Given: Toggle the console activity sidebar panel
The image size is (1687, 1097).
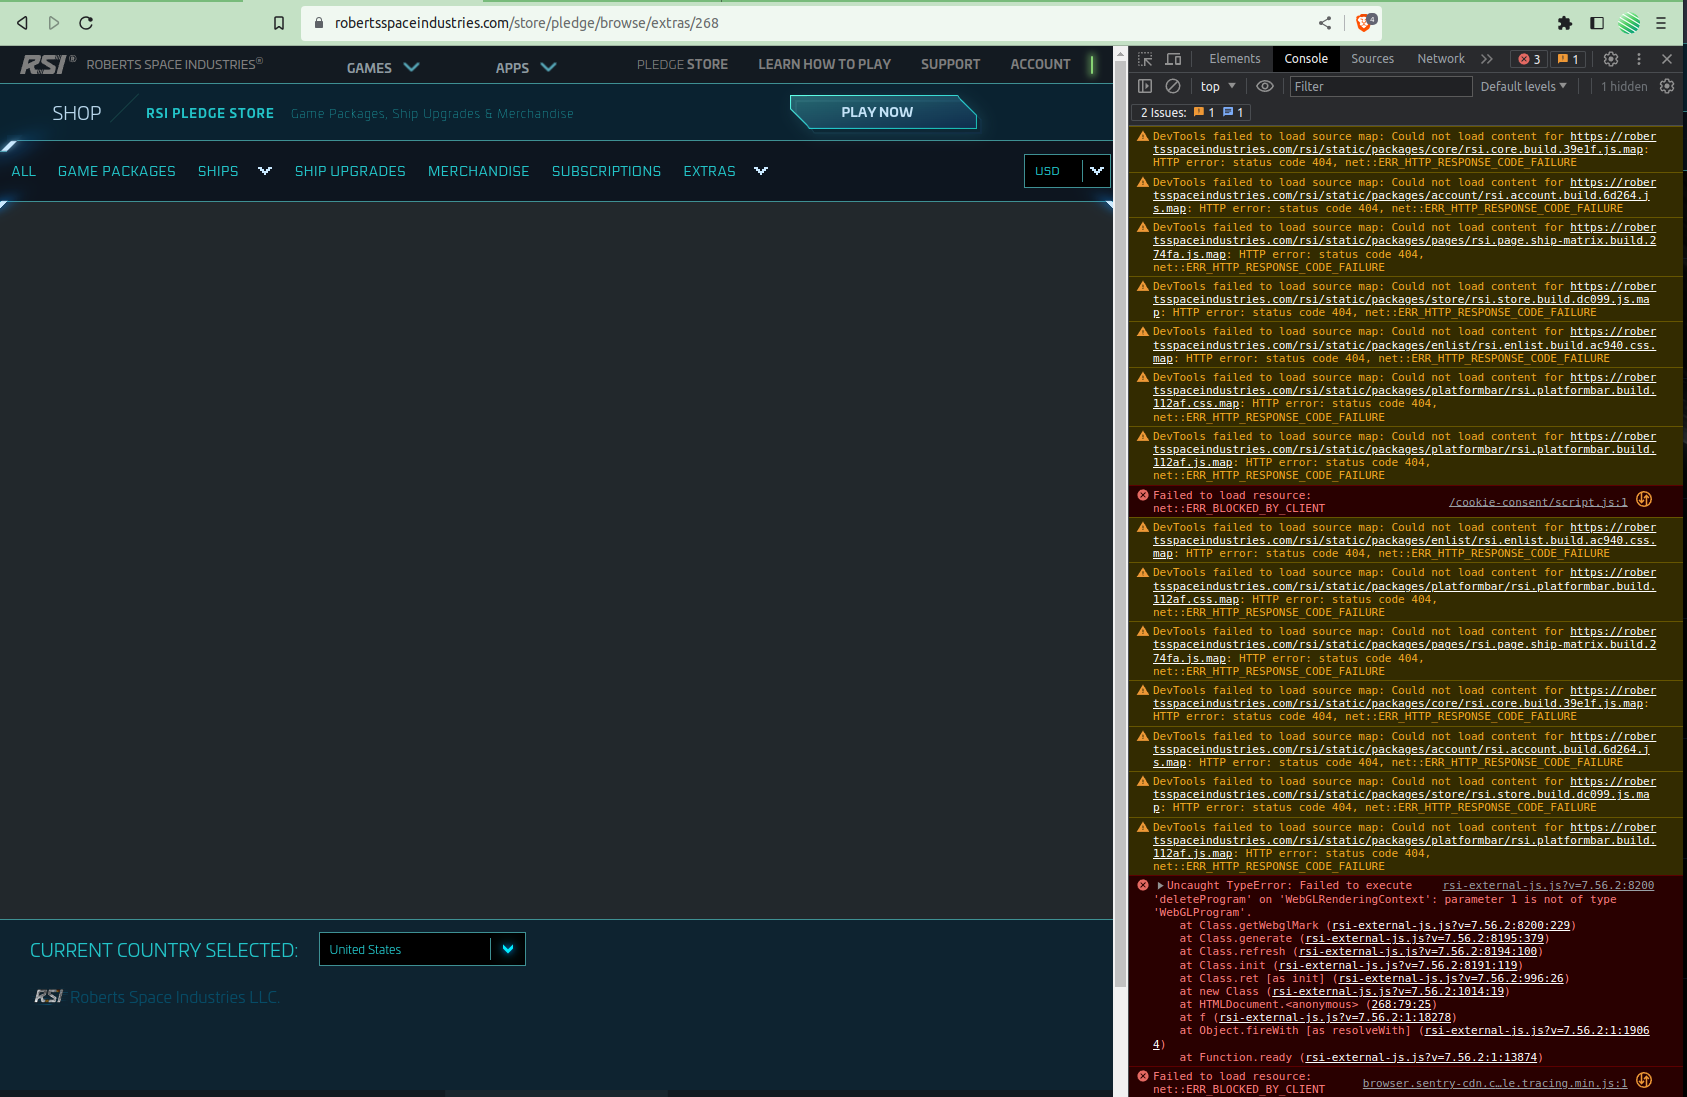Looking at the screenshot, I should [x=1145, y=86].
